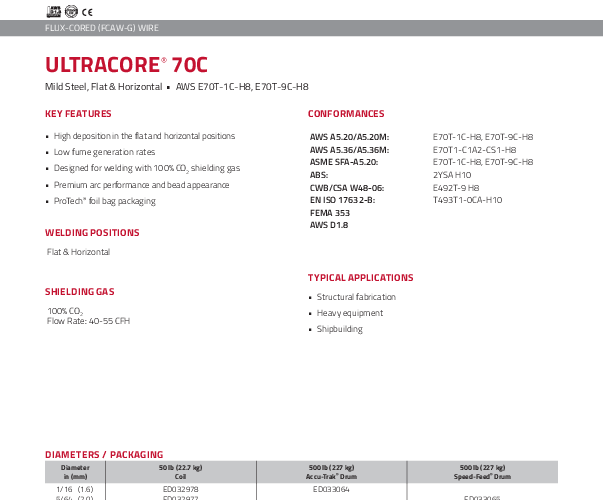The width and height of the screenshot is (603, 500).
Task: Click the 'FLUX-CORED (FCAW-G) WIRE' banner text
Action: 102,28
